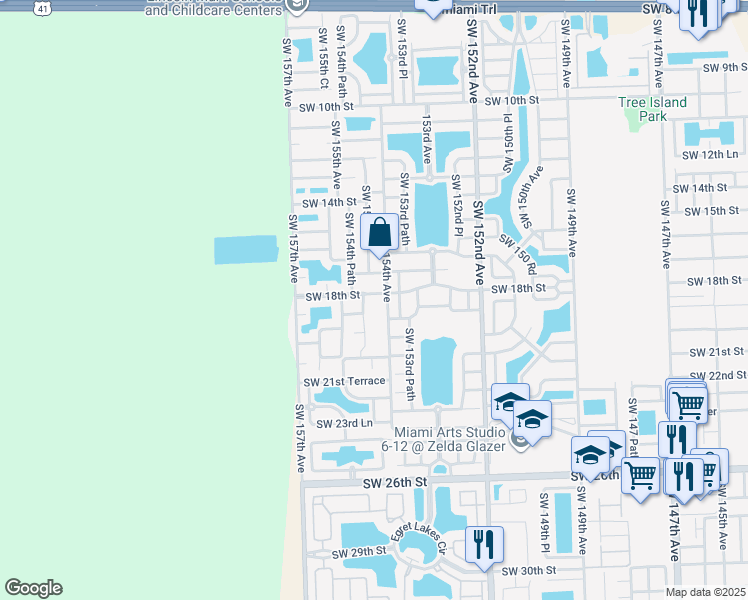The width and height of the screenshot is (748, 600).
Task: Click the SW 145th Ave label
Action: point(722,517)
